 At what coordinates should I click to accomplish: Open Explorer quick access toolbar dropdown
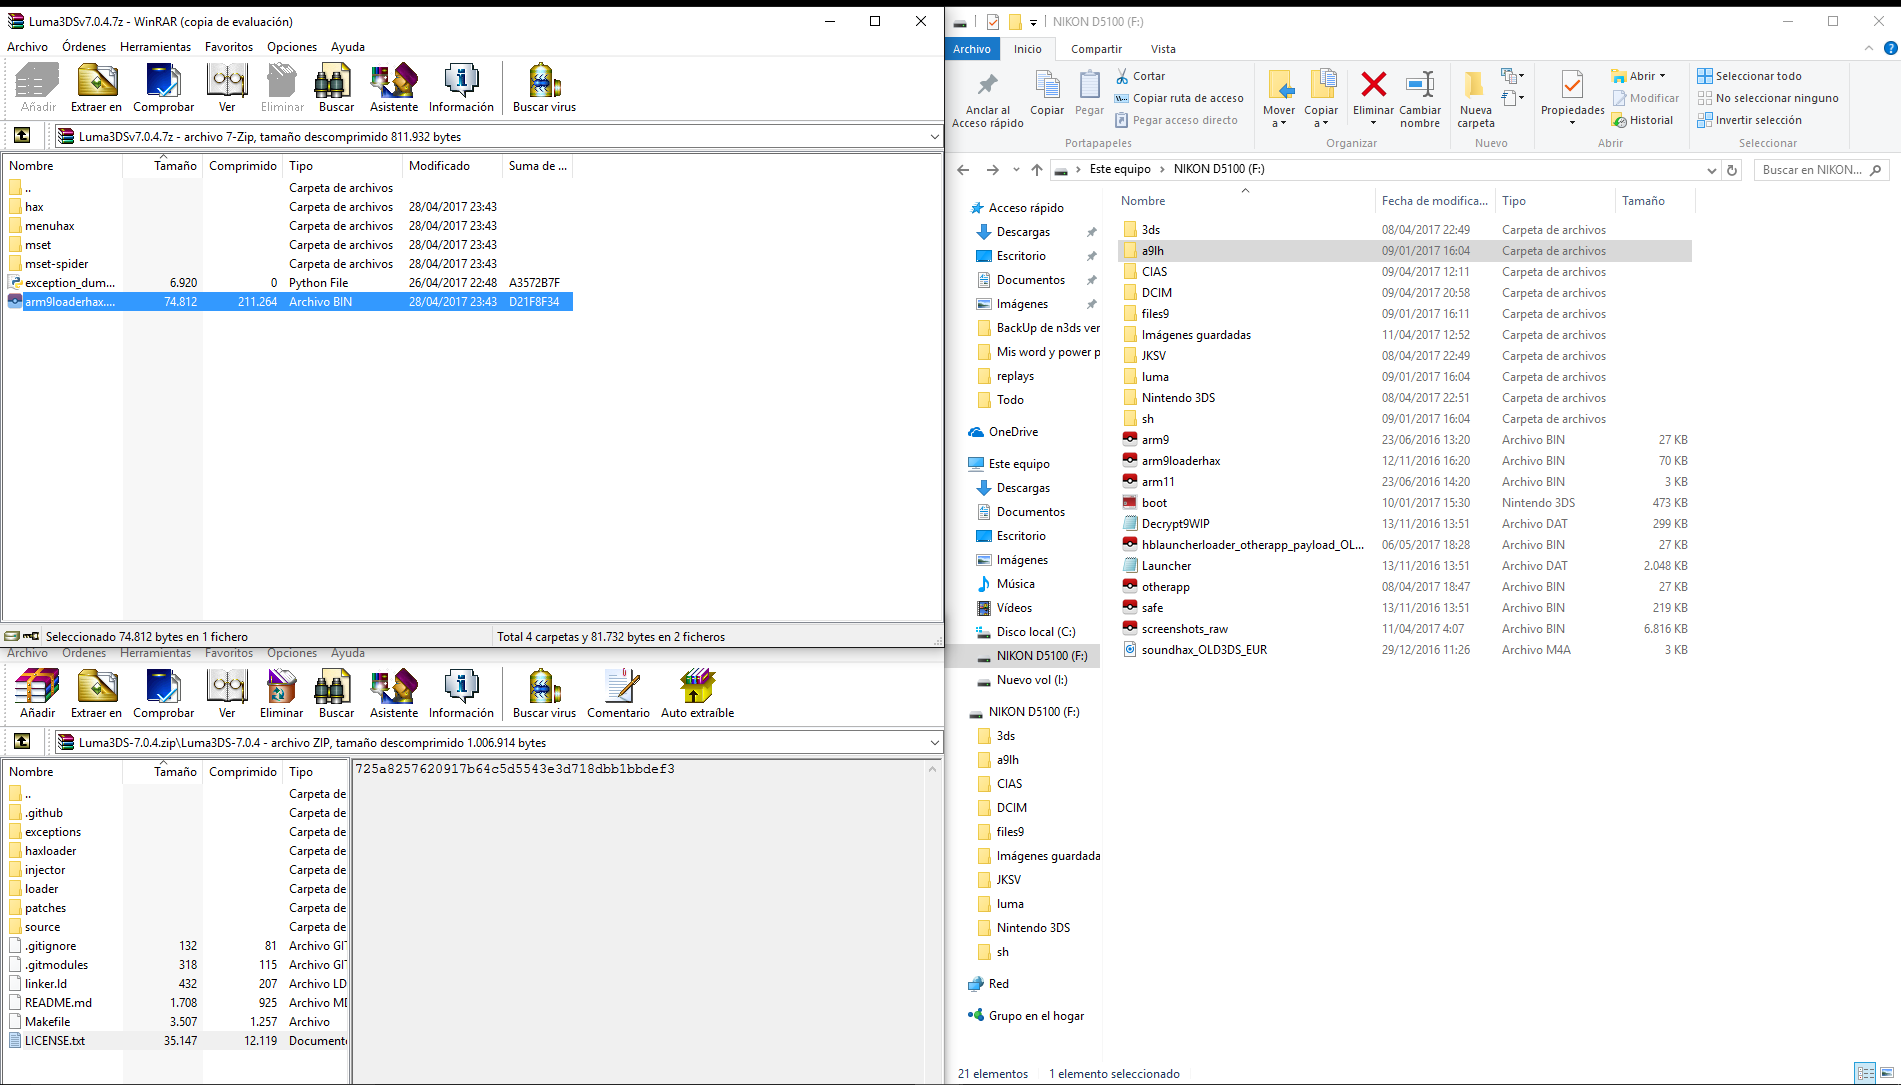[x=1033, y=22]
